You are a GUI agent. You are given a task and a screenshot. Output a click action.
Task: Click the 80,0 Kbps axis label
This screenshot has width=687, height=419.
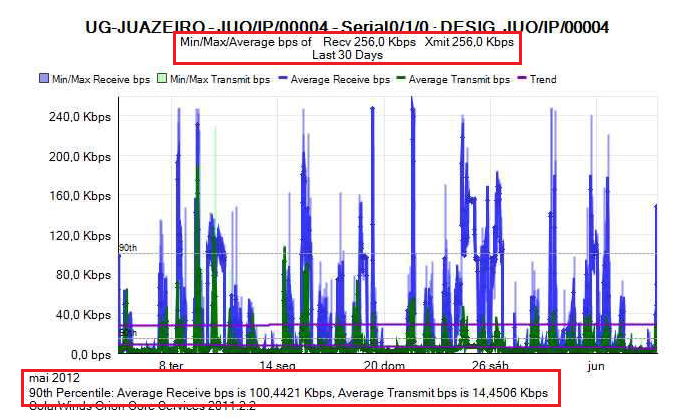pos(83,275)
